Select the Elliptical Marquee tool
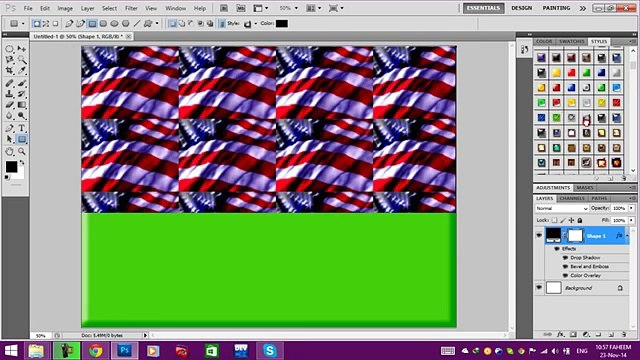The width and height of the screenshot is (640, 360). coord(9,49)
